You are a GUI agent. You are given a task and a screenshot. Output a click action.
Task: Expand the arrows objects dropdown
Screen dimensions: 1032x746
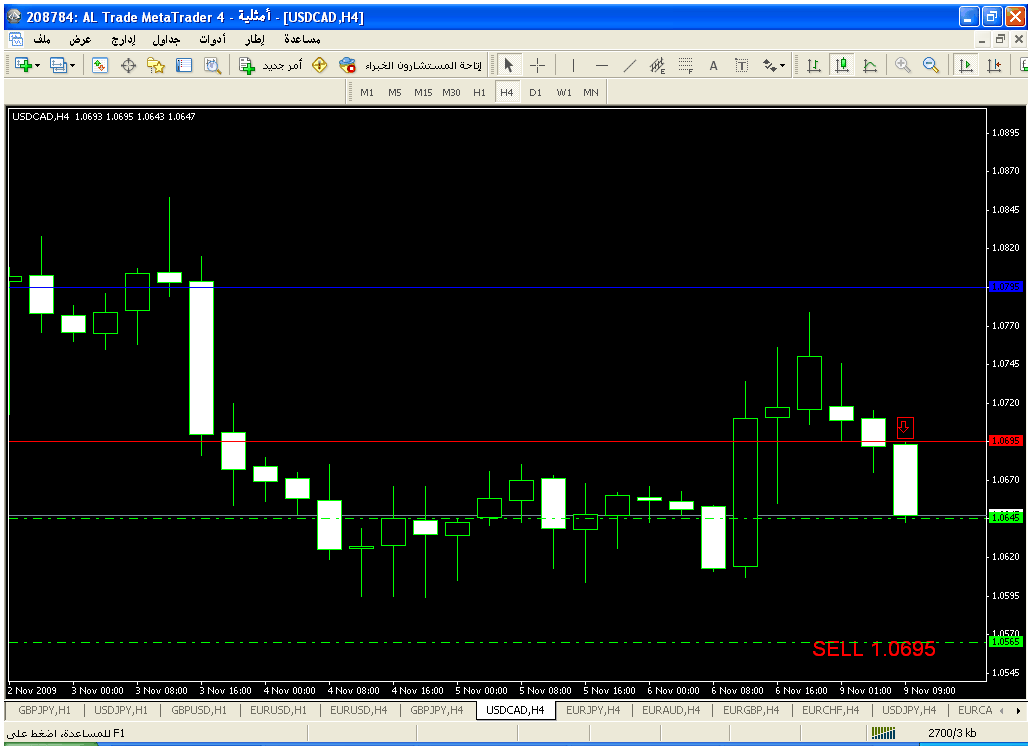(x=782, y=65)
